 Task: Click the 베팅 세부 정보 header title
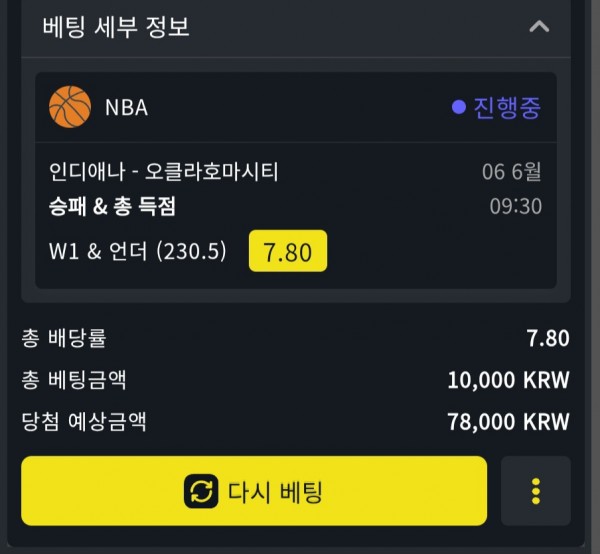(x=116, y=27)
